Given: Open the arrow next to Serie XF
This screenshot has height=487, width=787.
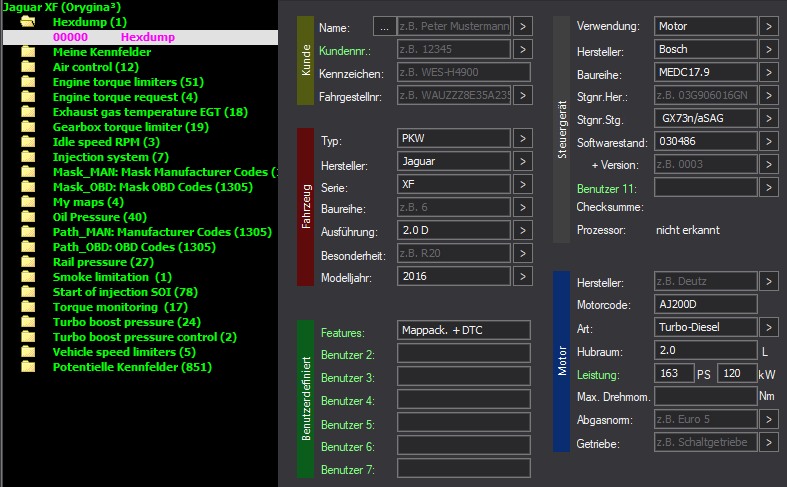Looking at the screenshot, I should tap(523, 184).
